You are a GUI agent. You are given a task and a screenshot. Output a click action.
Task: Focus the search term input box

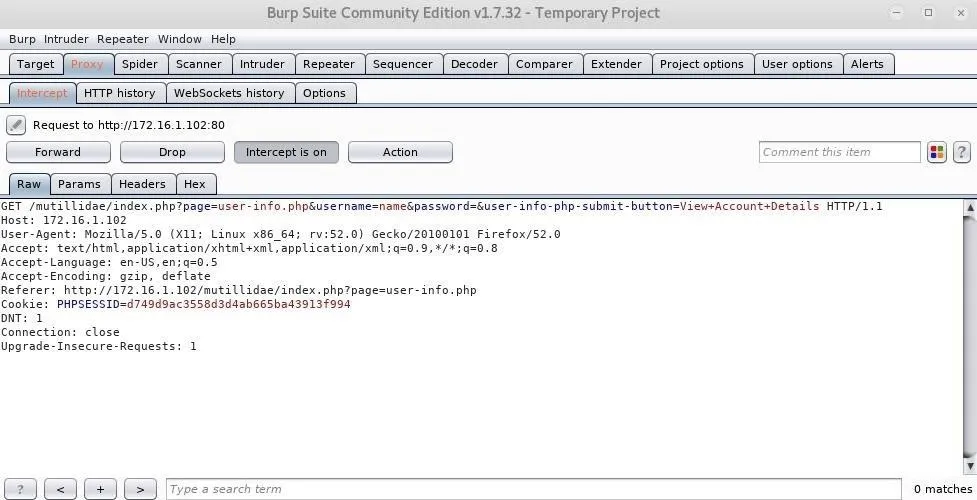(x=534, y=489)
